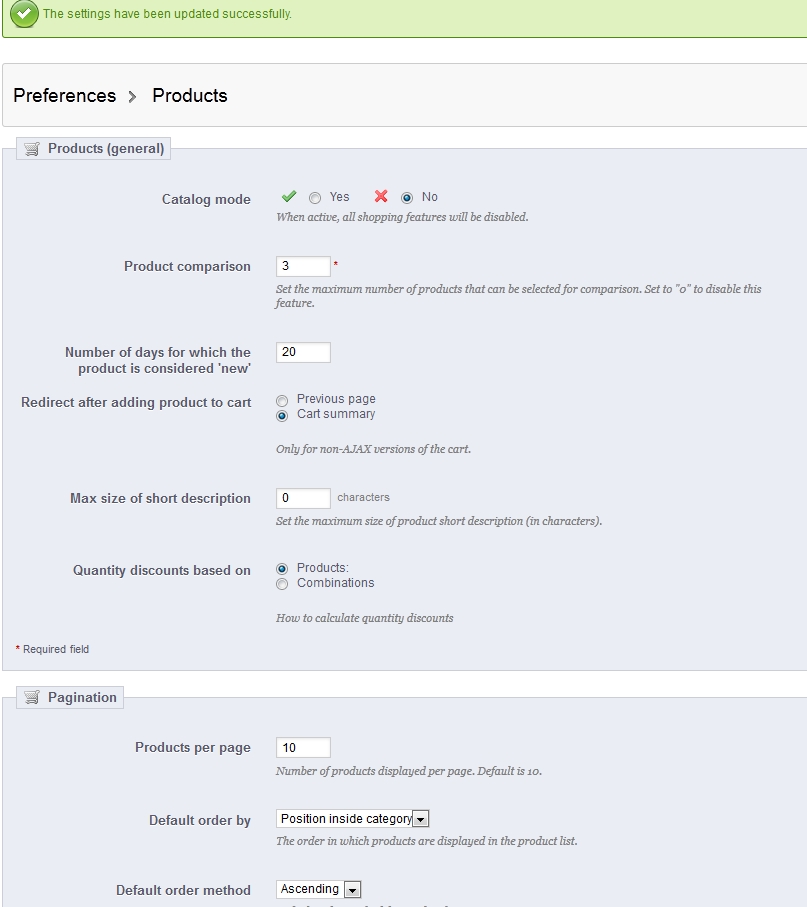Click the green success checkmark icon
Viewport: 807px width, 907px height.
click(24, 14)
